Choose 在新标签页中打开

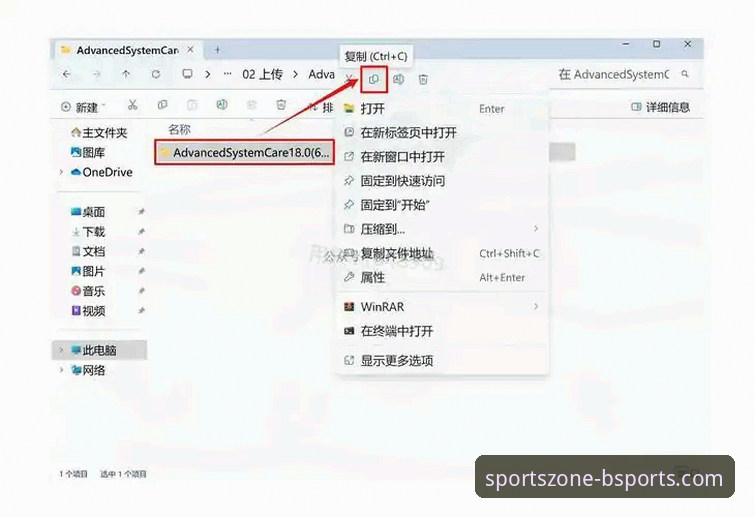pyautogui.click(x=443, y=132)
